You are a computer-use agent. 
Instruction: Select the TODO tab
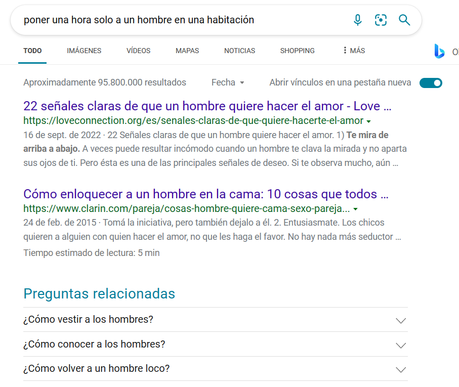32,51
